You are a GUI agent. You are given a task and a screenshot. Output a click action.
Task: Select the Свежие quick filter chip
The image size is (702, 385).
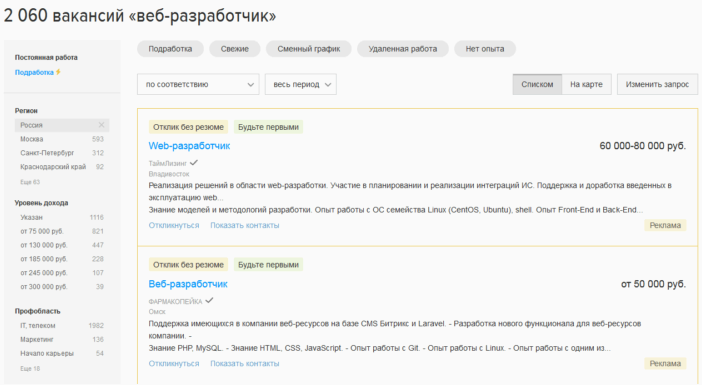click(235, 49)
